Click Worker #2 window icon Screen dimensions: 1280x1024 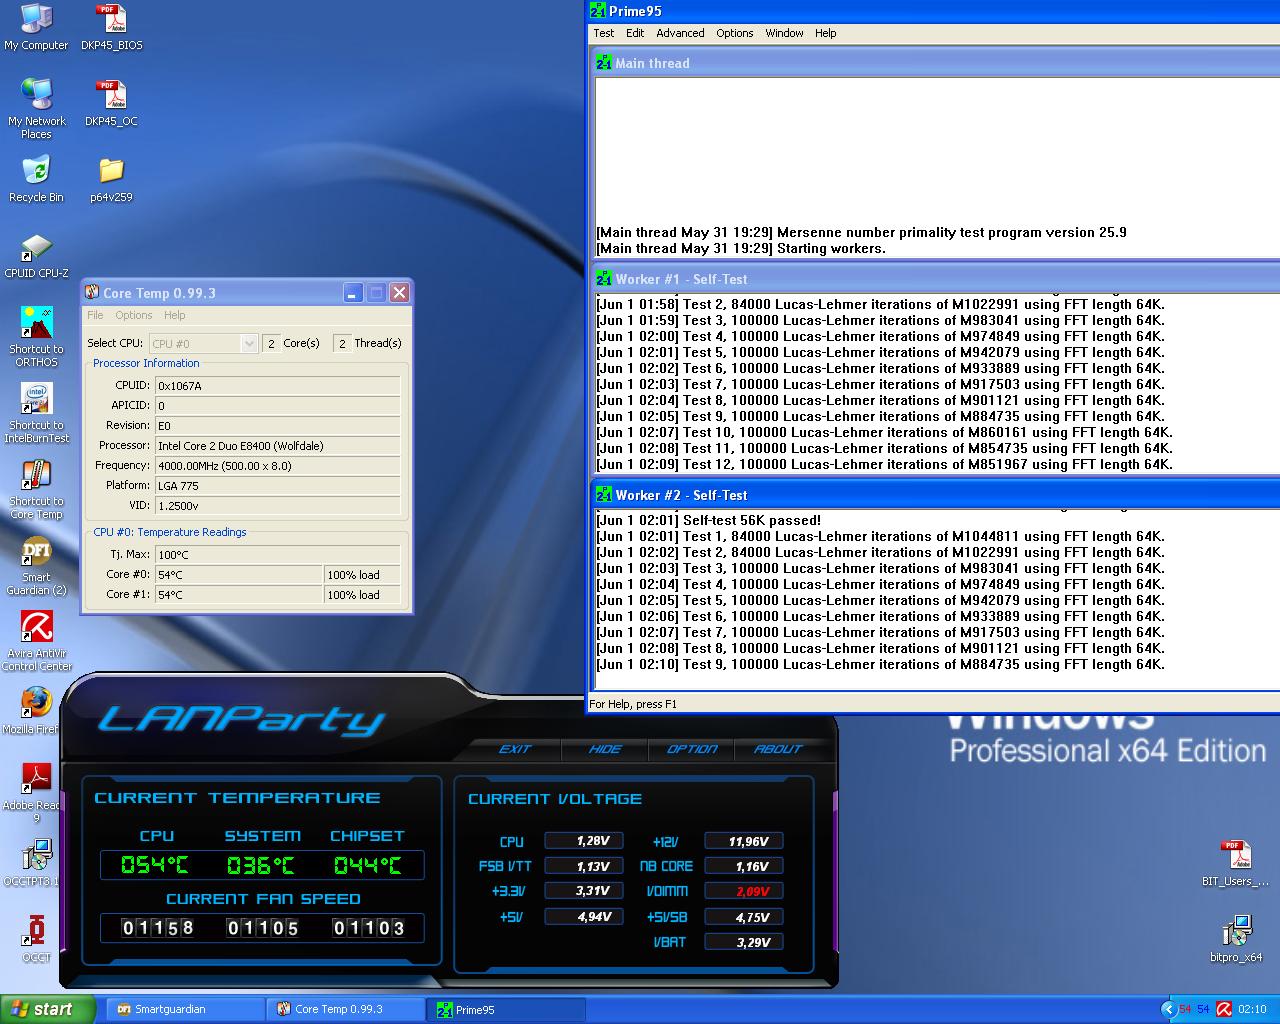[x=604, y=495]
